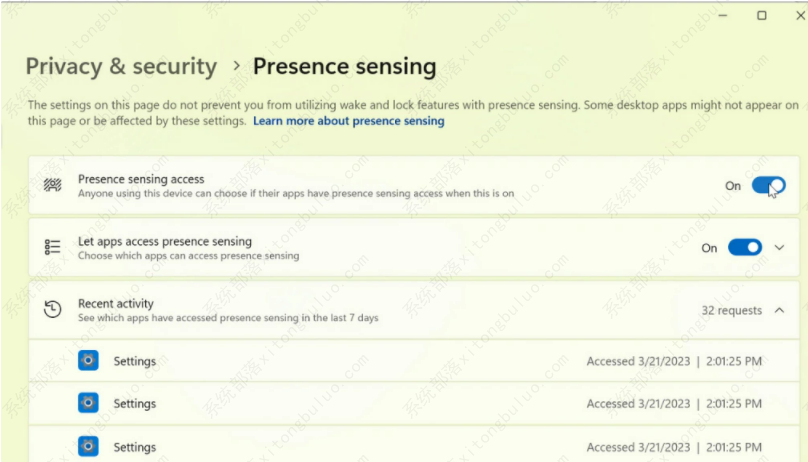Viewport: 808px width, 462px height.
Task: Click the 32 requests label
Action: click(732, 310)
